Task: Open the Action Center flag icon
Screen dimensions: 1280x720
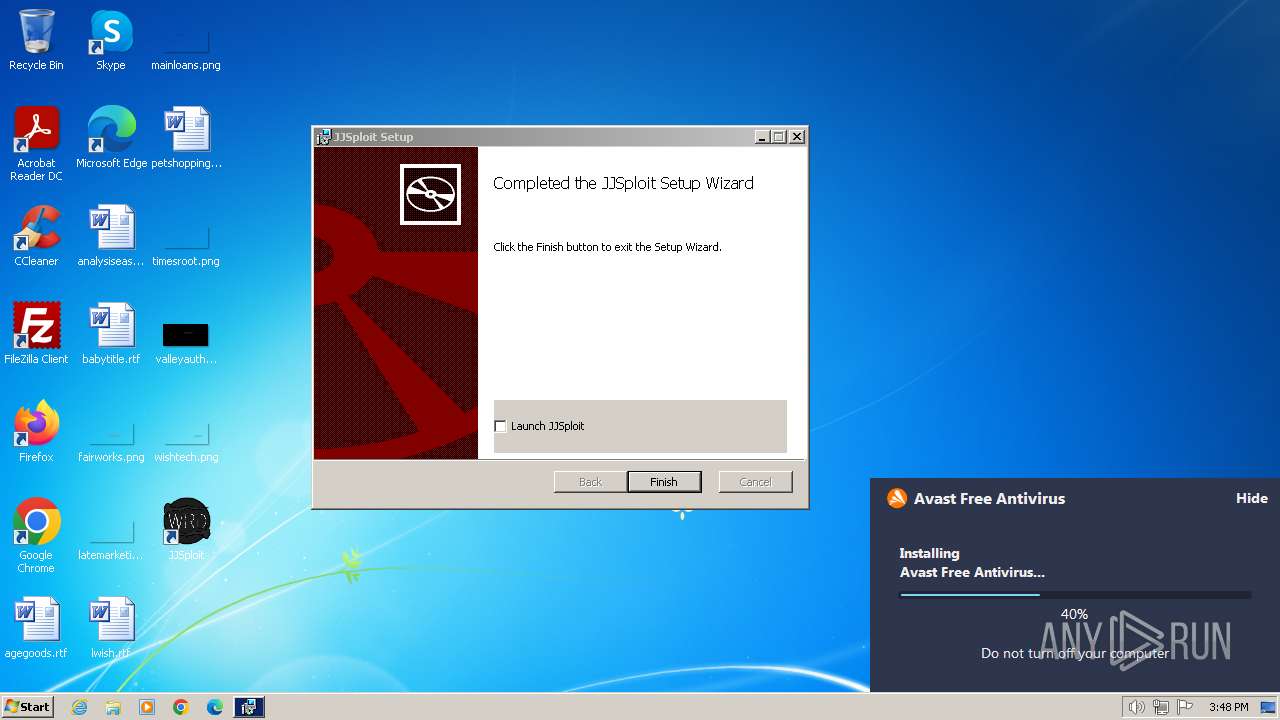Action: tap(1186, 707)
